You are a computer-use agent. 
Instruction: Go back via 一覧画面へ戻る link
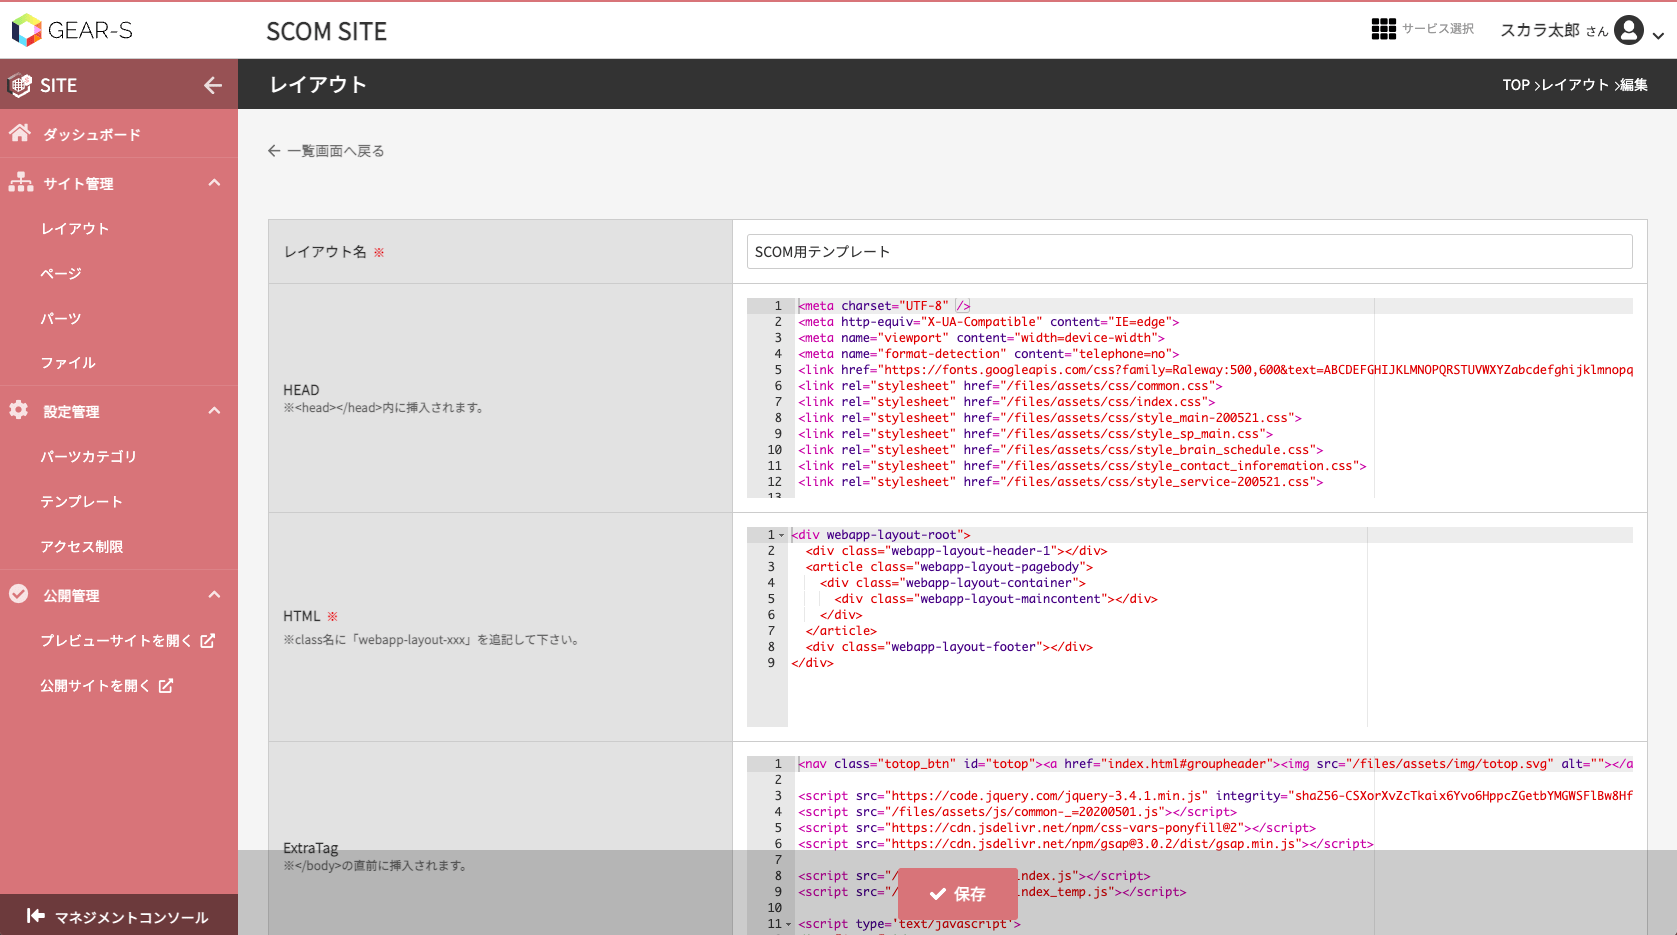click(x=336, y=151)
